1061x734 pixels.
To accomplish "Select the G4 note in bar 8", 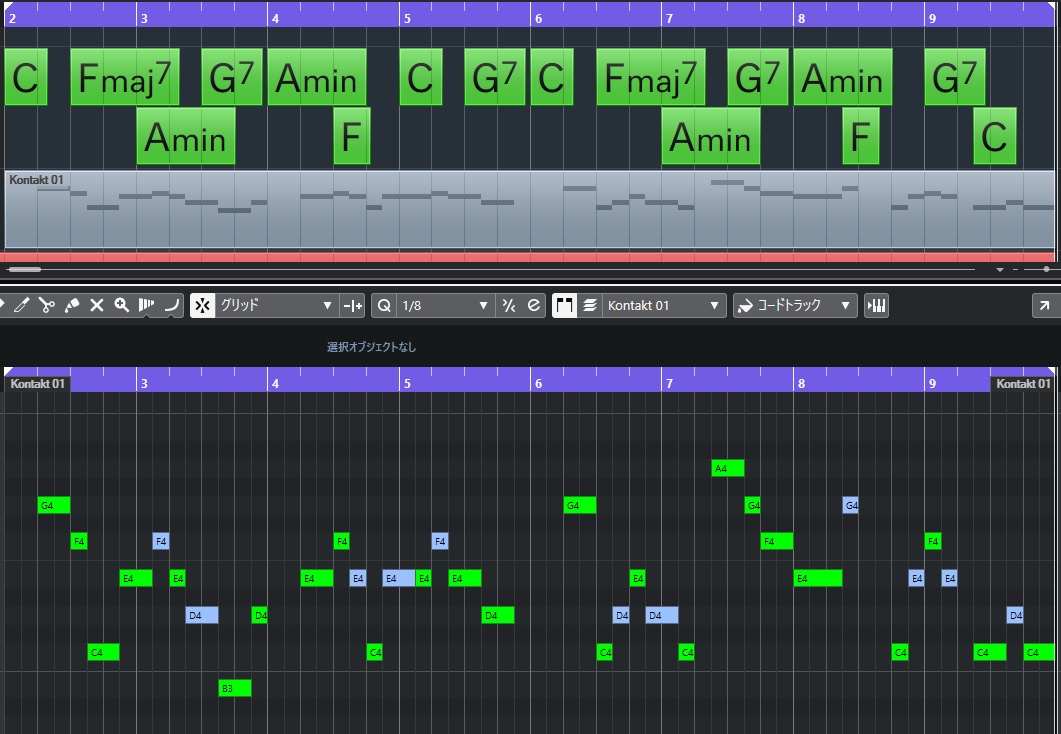I will (851, 505).
